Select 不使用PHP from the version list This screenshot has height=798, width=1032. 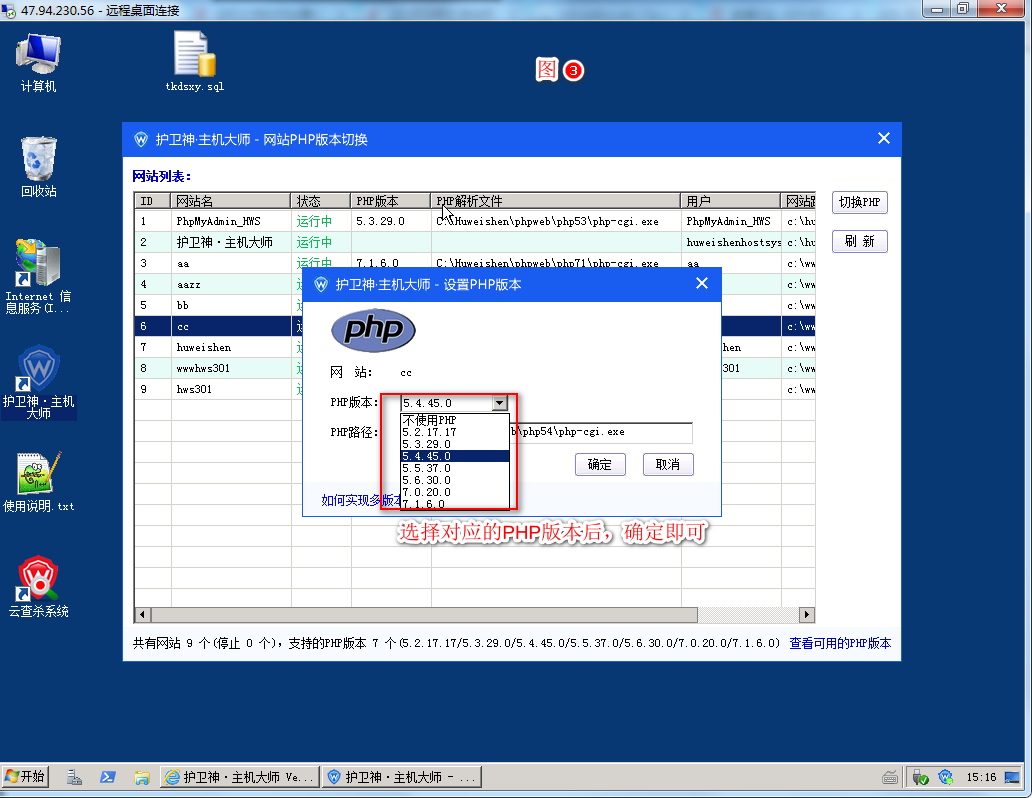[429, 420]
